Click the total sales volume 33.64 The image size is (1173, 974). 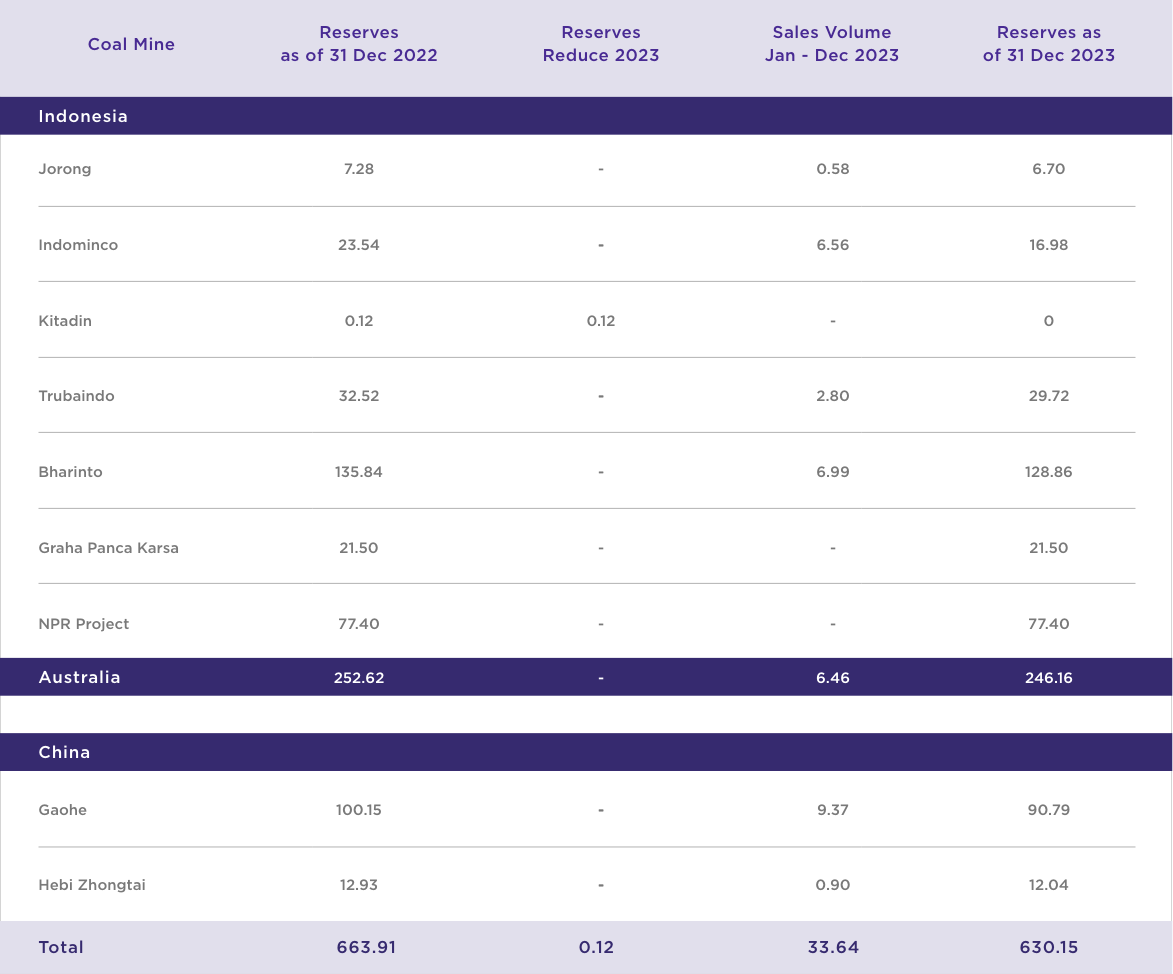833,947
